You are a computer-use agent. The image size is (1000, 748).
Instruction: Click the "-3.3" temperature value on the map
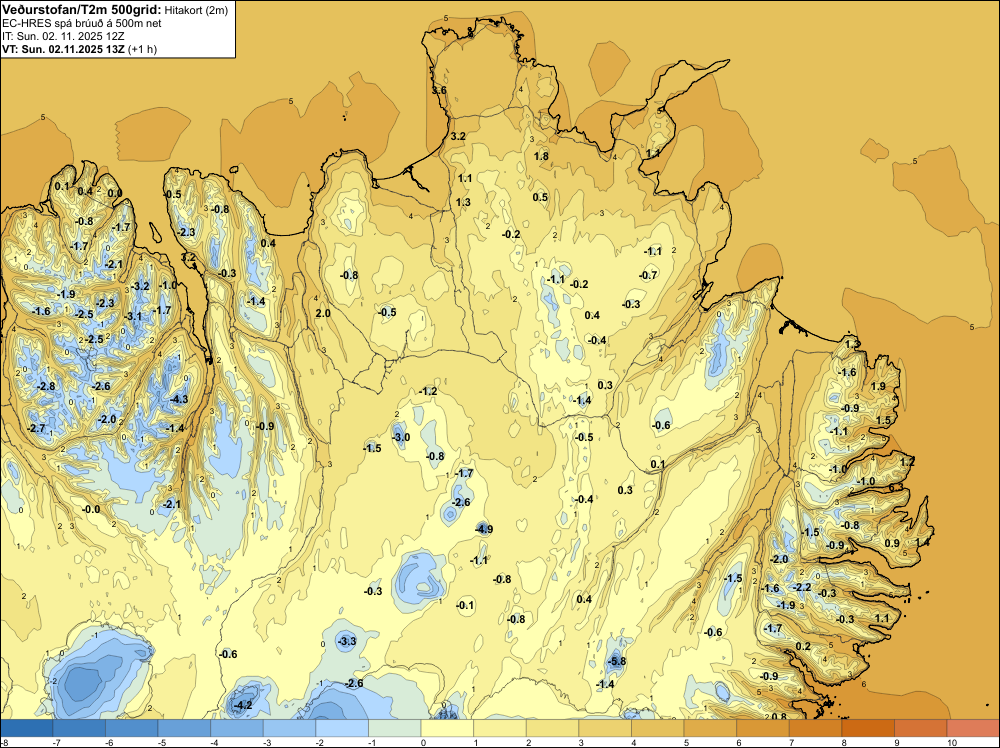point(347,641)
